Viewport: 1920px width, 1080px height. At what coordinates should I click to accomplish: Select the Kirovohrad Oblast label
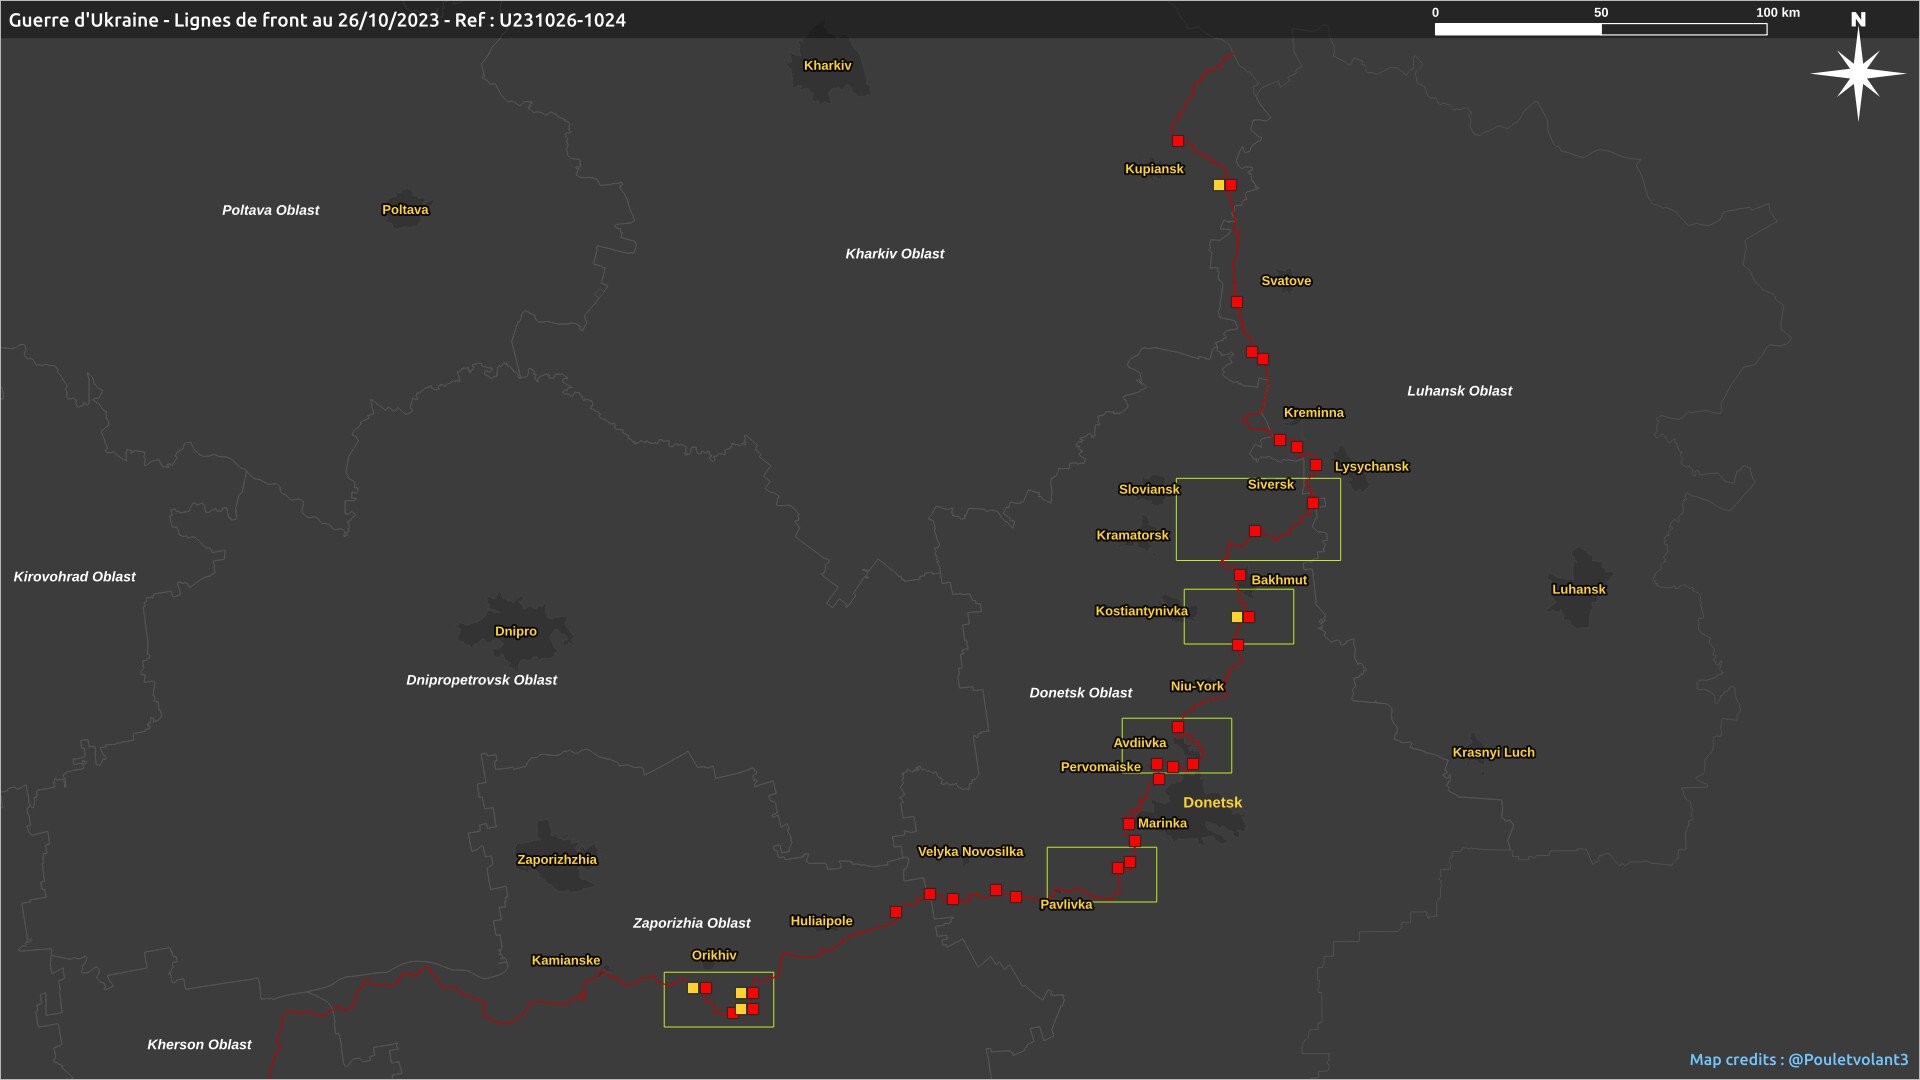pos(75,577)
